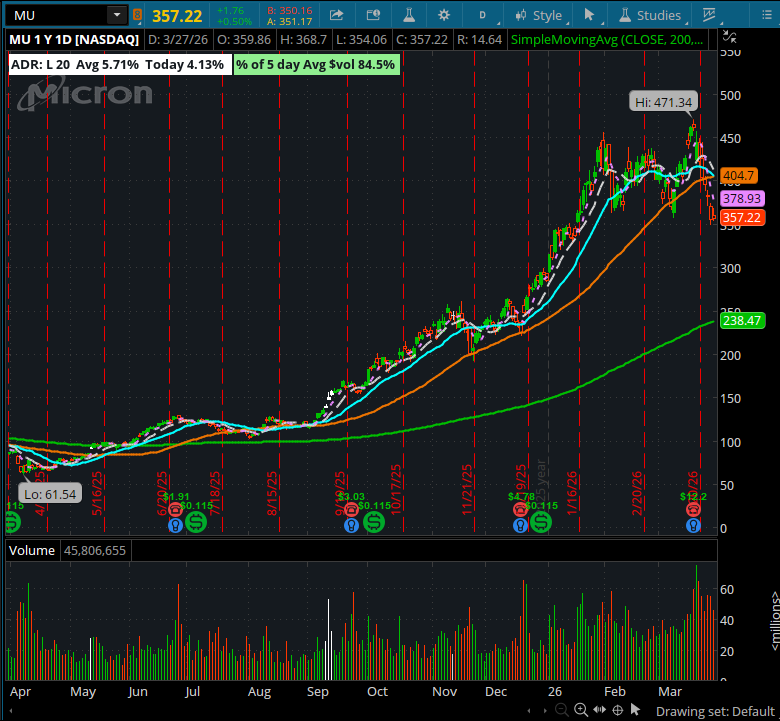Open chart settings gear icon
Image resolution: width=780 pixels, height=721 pixels.
tap(444, 15)
